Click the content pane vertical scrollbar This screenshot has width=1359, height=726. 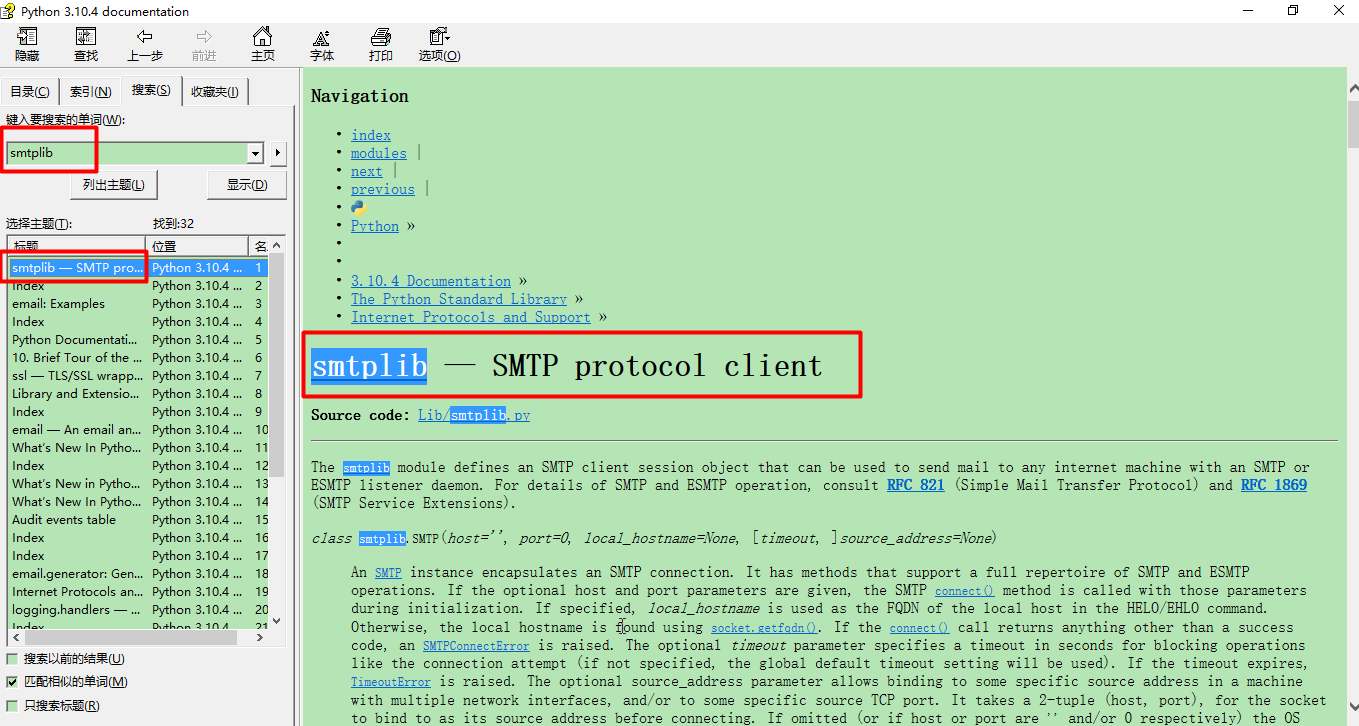[x=1352, y=397]
